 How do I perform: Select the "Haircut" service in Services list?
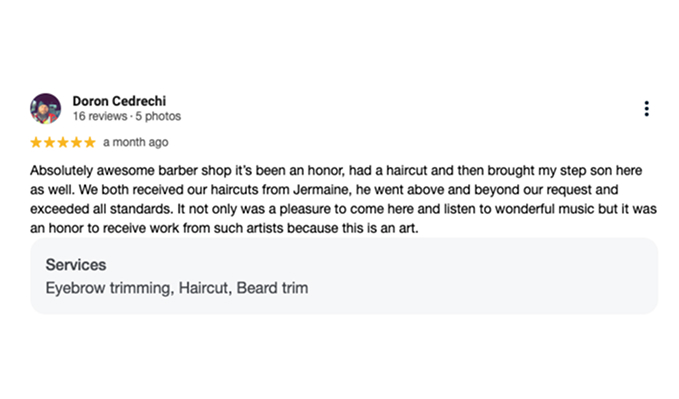pos(204,288)
